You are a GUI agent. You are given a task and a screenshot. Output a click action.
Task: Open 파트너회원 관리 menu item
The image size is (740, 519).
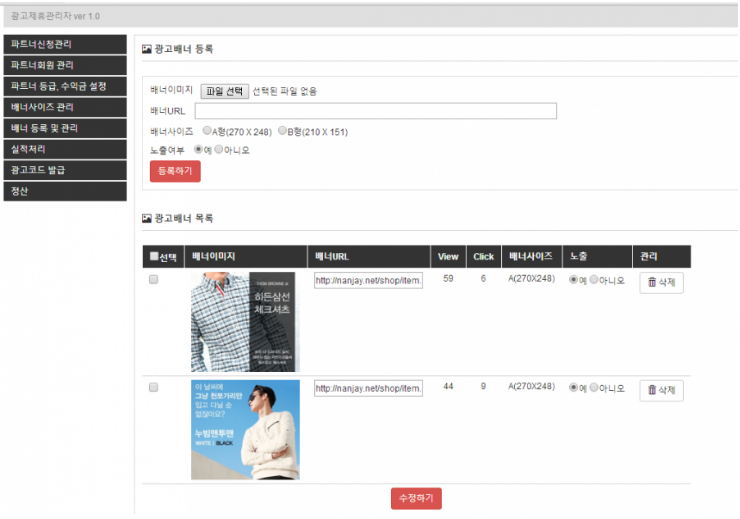[65, 66]
